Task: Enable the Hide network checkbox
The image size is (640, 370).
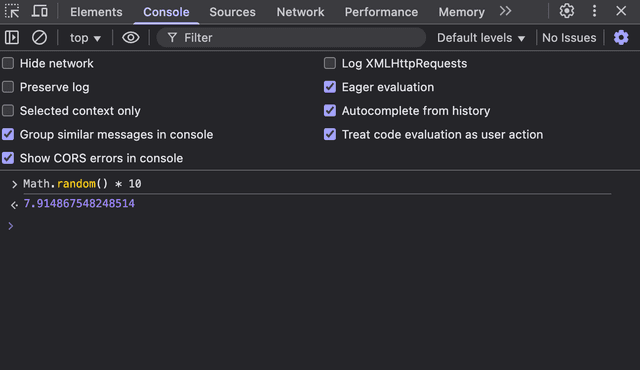Action: [8, 63]
